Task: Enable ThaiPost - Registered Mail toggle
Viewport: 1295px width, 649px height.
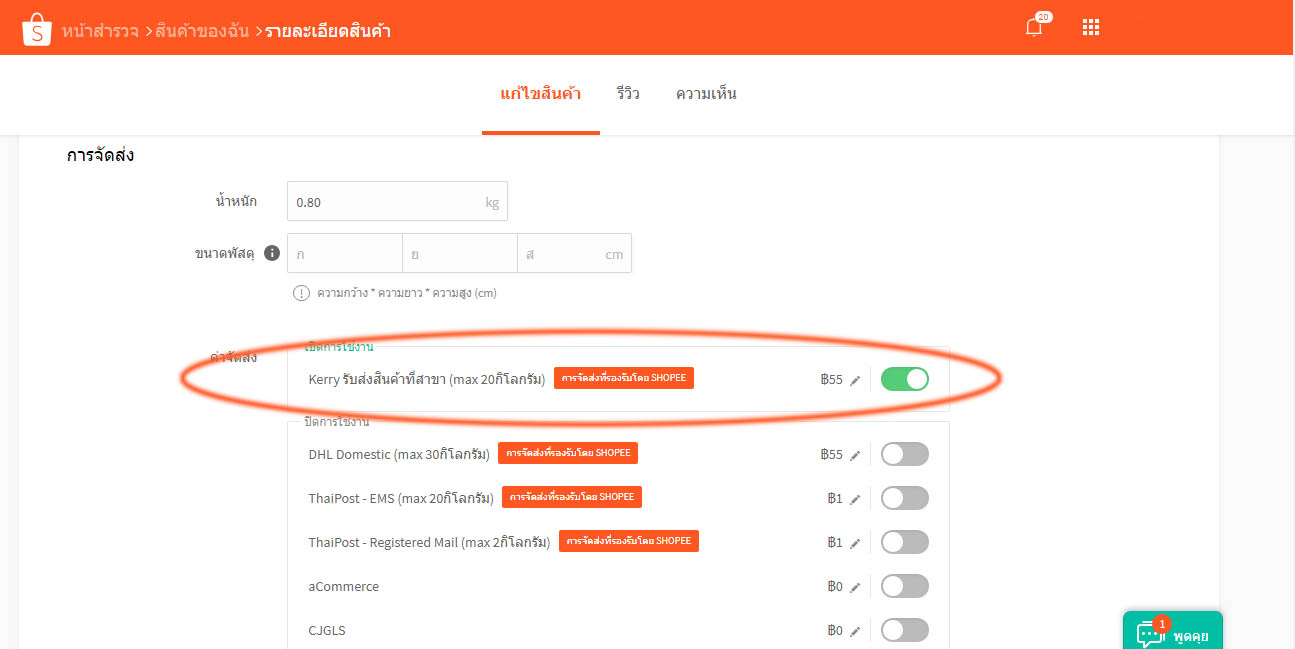Action: [905, 542]
